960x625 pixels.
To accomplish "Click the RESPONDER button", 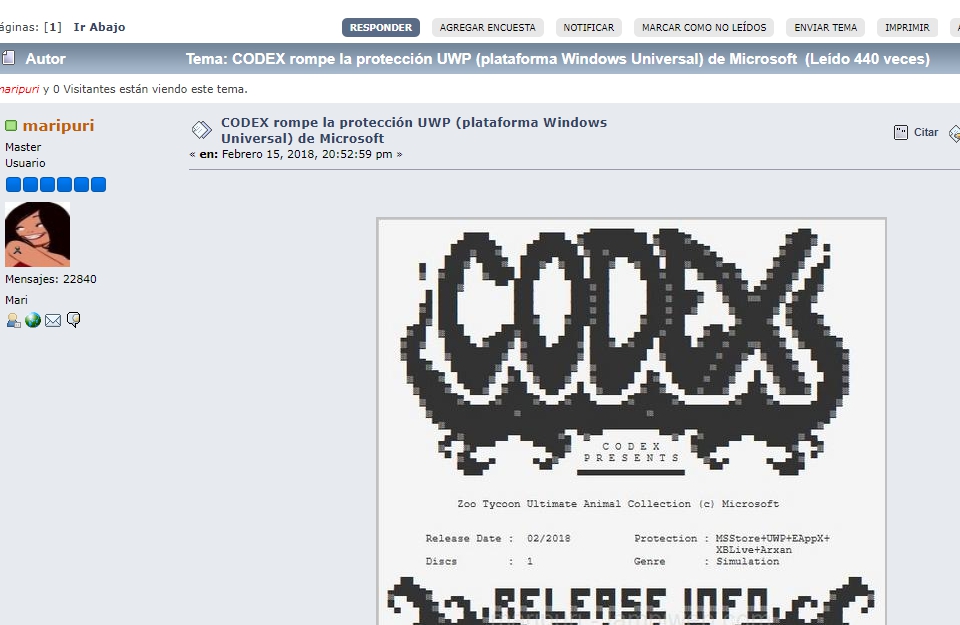I will click(380, 28).
